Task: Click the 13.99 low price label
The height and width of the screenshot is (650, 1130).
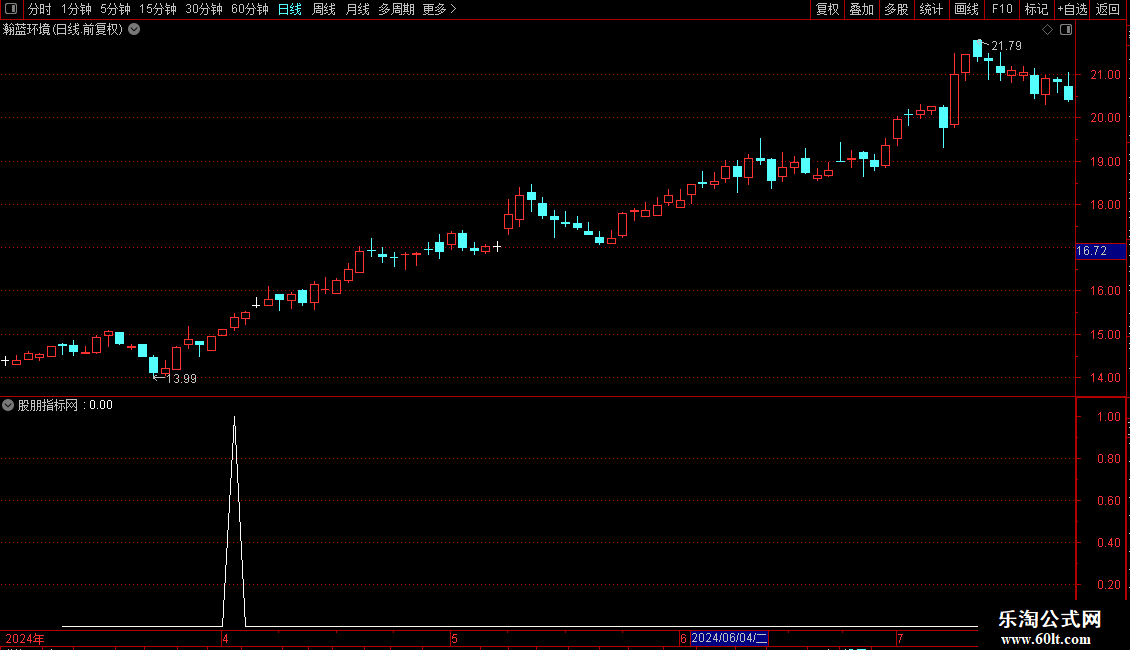Action: [x=181, y=379]
